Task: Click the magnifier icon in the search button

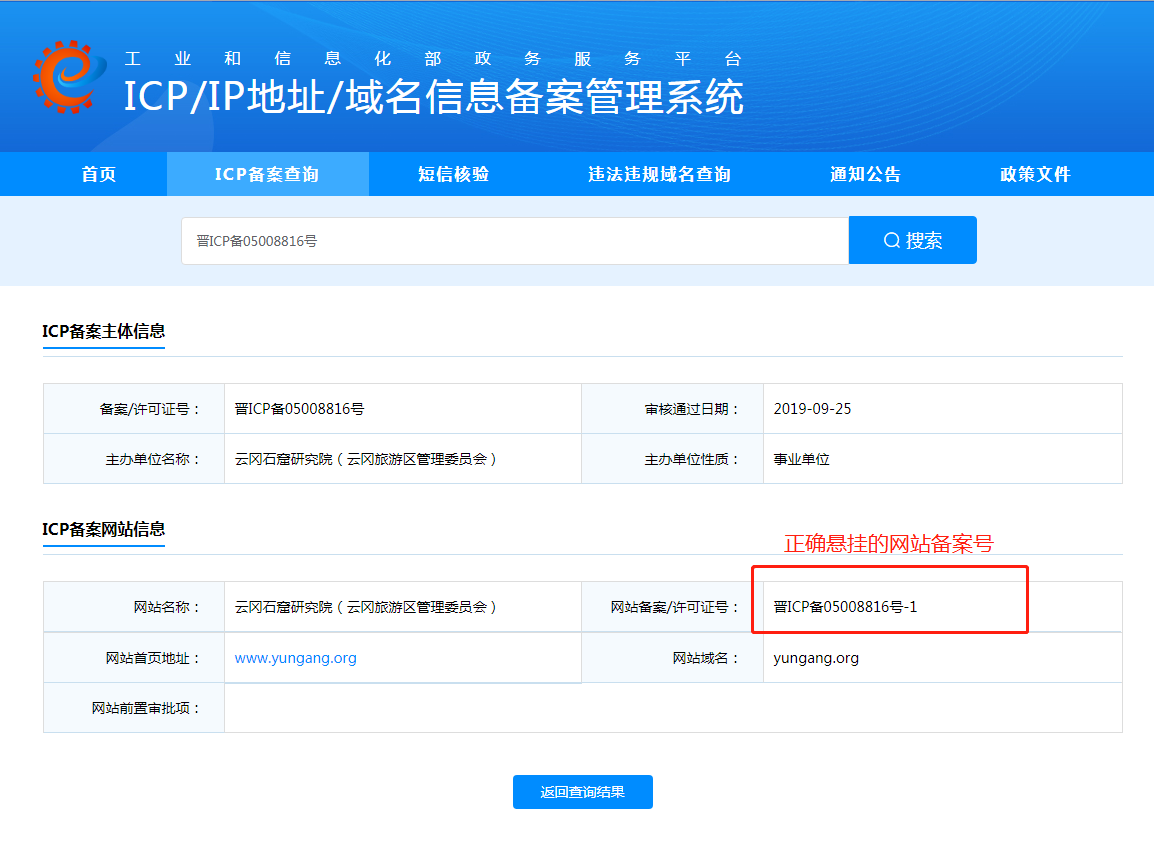Action: [x=891, y=241]
